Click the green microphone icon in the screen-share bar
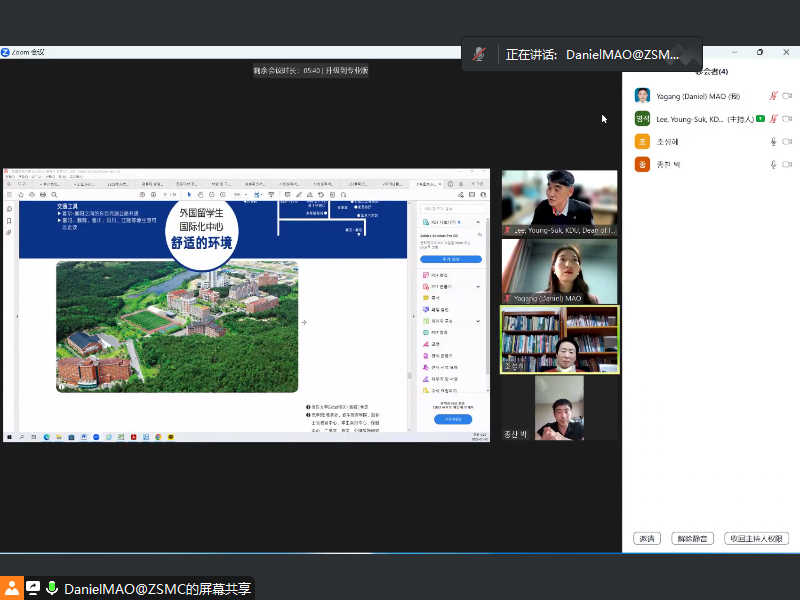Image resolution: width=800 pixels, height=600 pixels. (x=52, y=589)
